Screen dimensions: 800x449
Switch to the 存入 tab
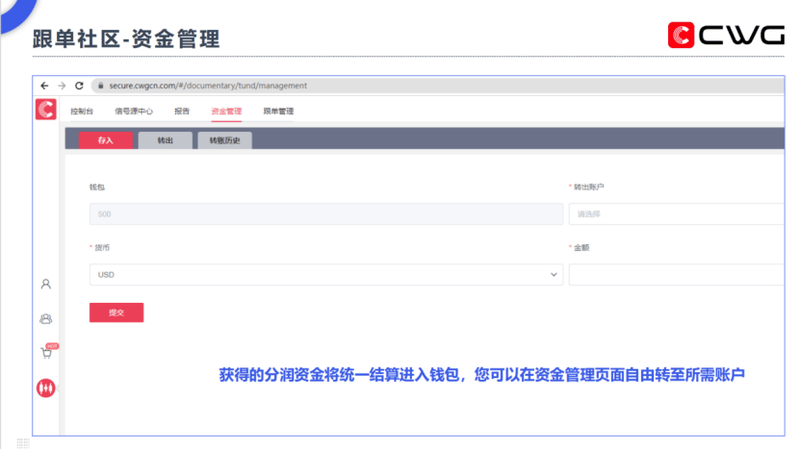point(106,140)
